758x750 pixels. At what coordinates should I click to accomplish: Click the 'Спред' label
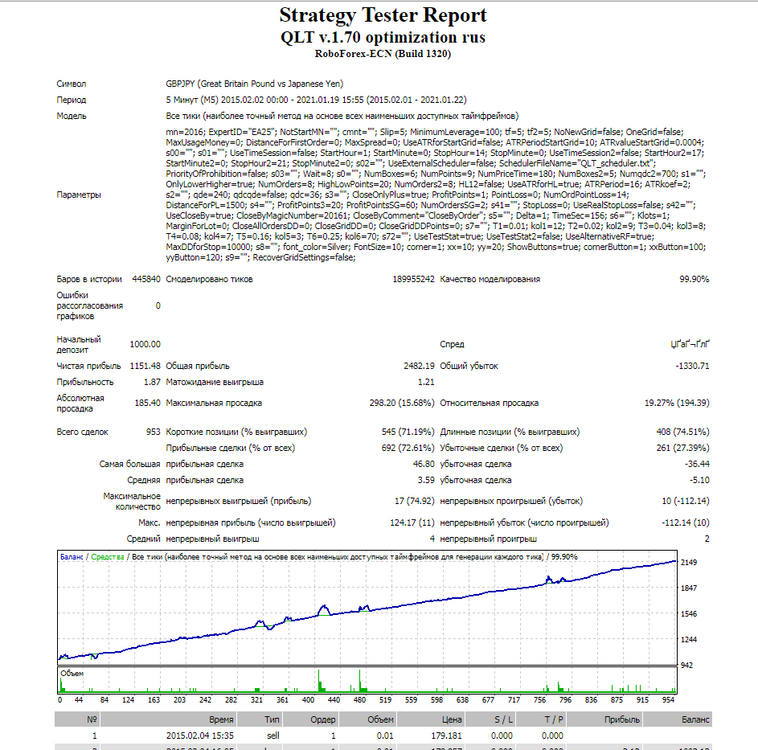(452, 344)
